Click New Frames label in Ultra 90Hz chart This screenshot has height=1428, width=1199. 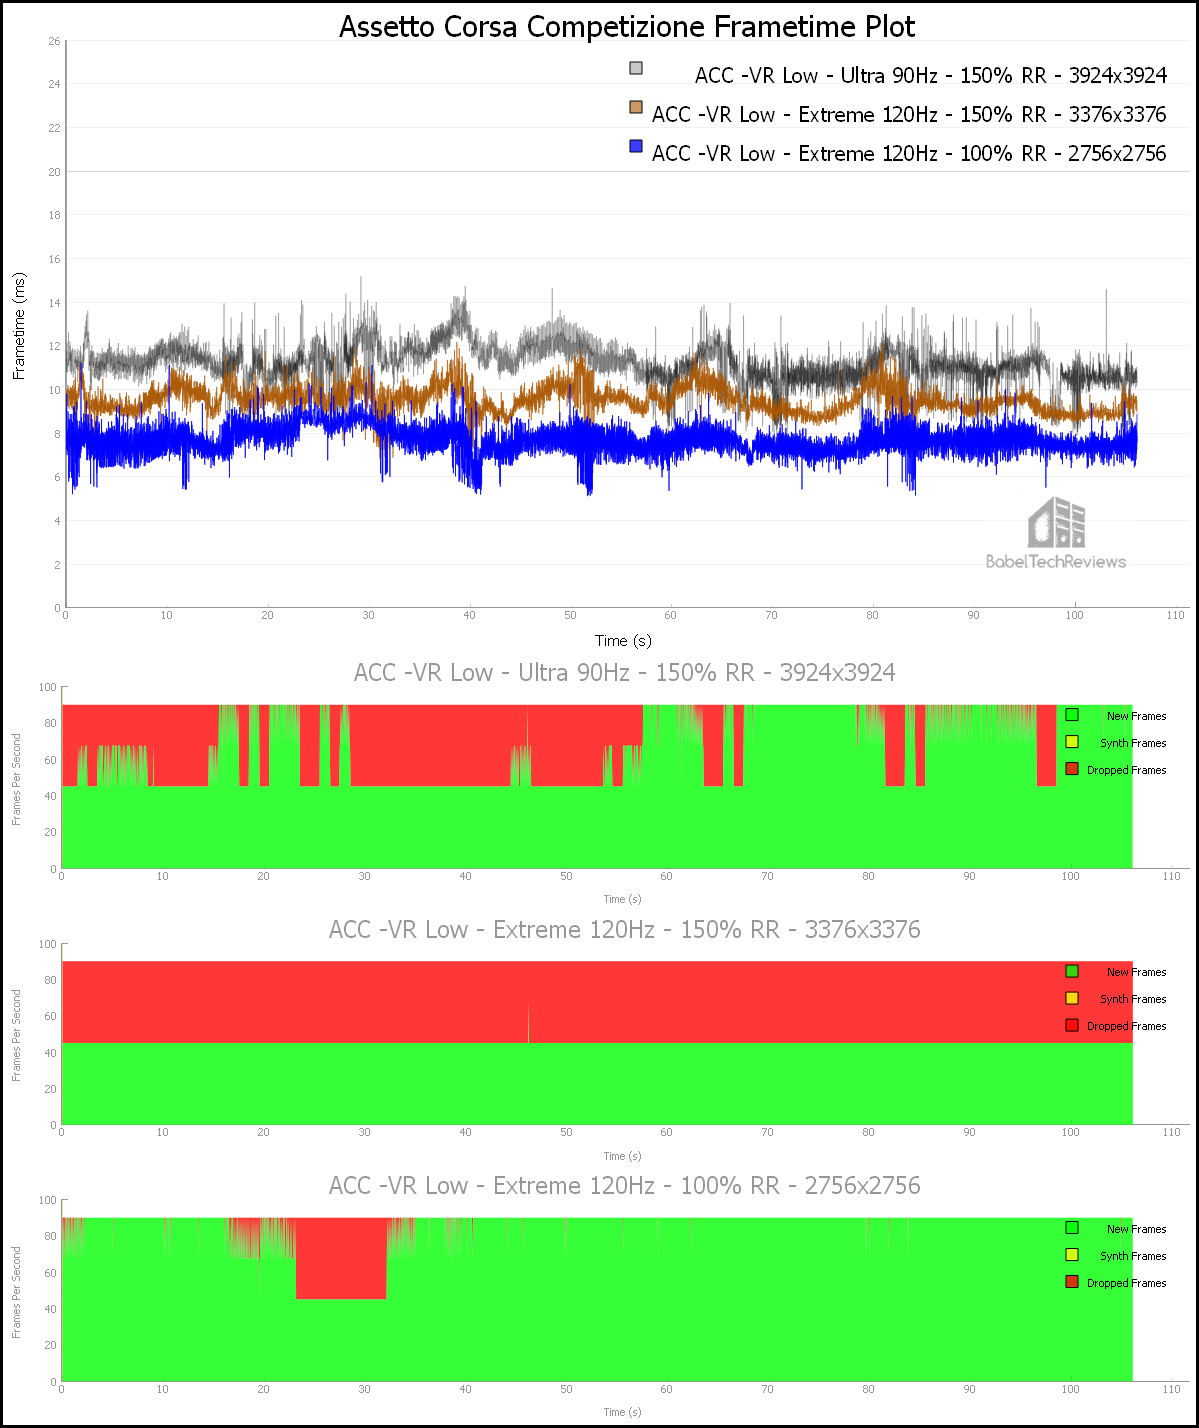1136,716
